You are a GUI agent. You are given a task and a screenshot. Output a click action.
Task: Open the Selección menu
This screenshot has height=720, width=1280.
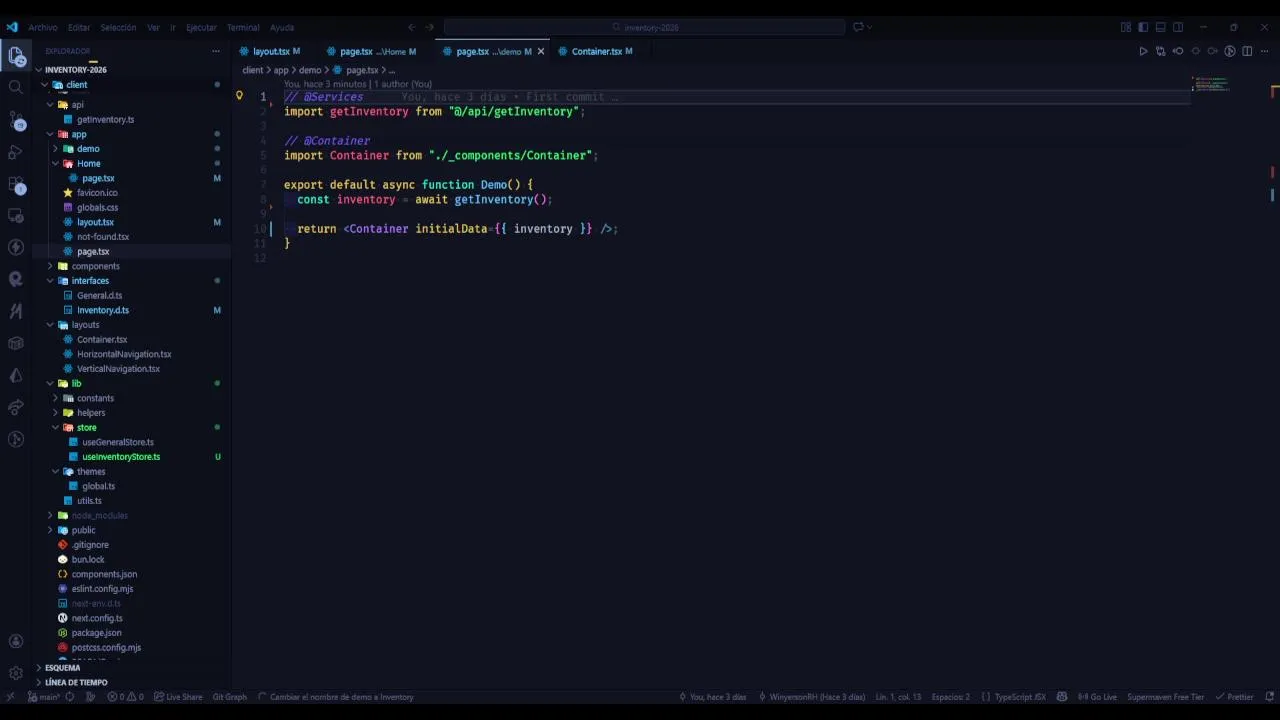click(118, 27)
